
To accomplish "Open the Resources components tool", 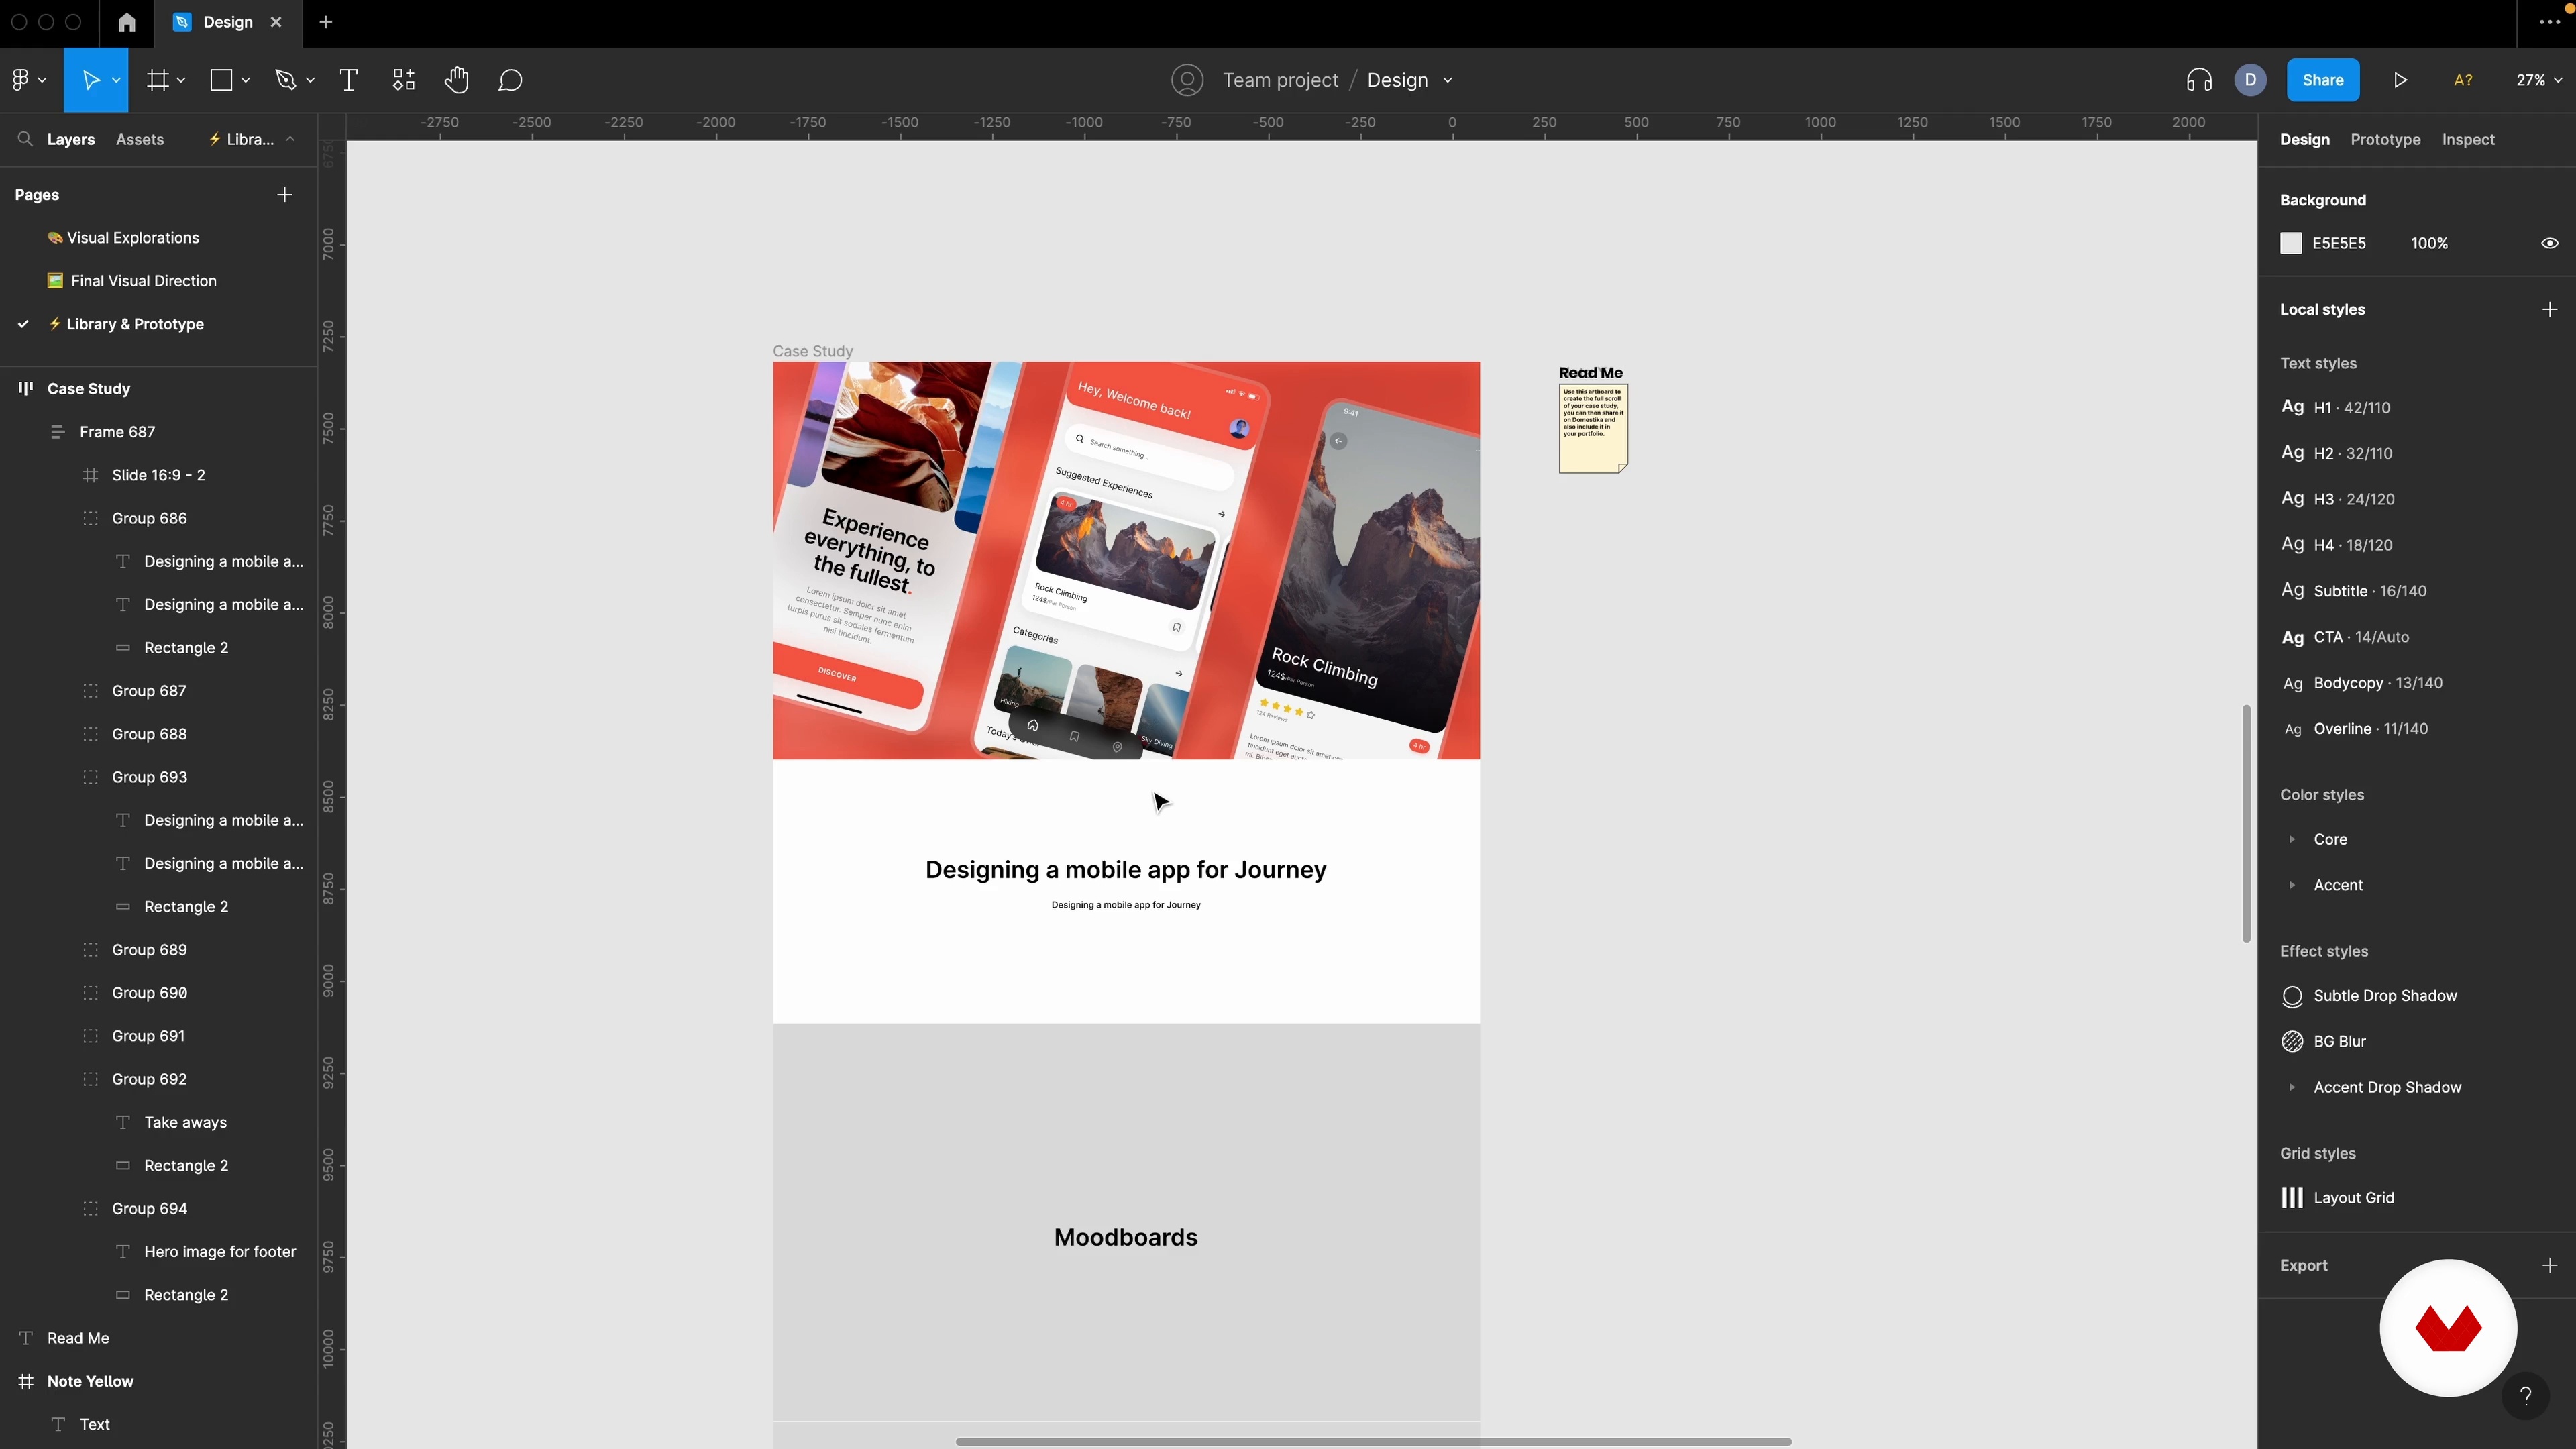I will (x=404, y=80).
